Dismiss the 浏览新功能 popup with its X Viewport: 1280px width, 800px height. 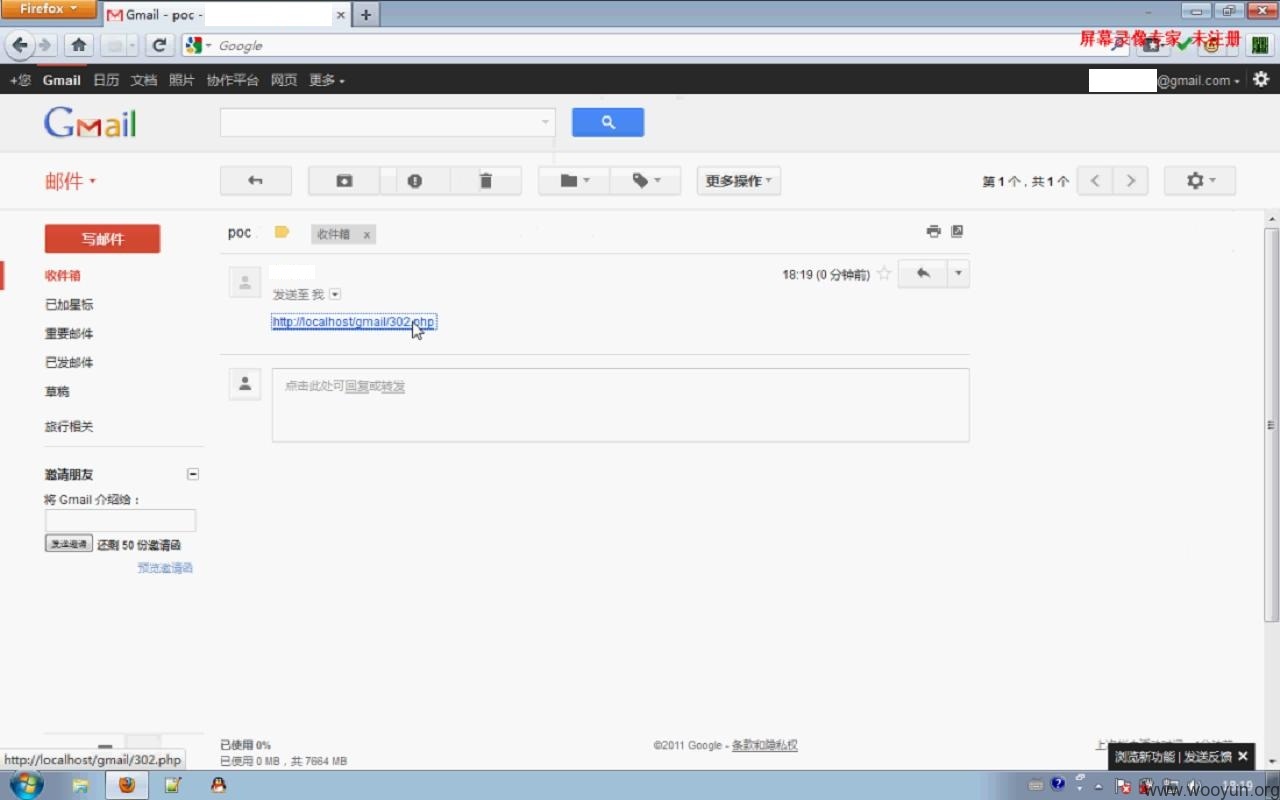coord(1243,756)
